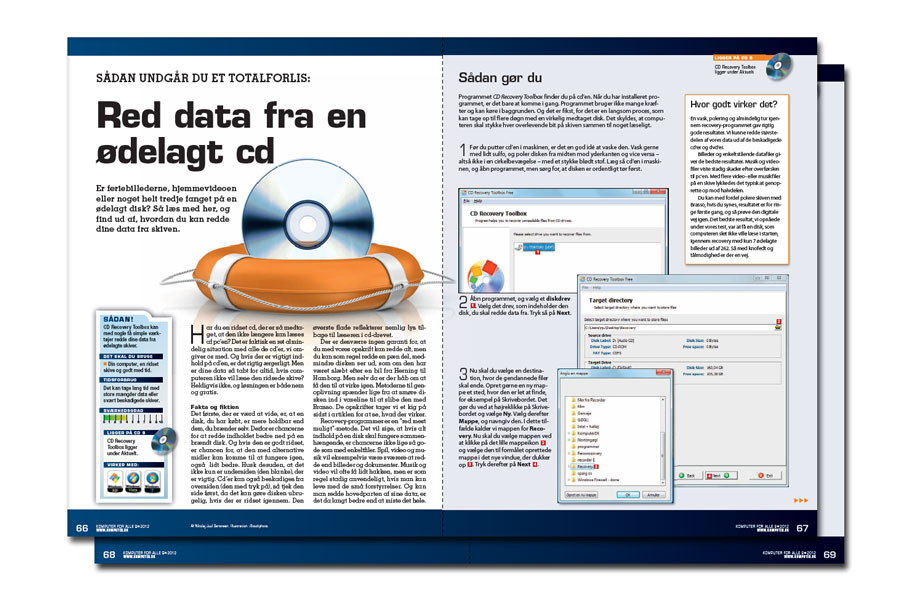The image size is (900, 599).
Task: Select the Genveje folder
Action: [x=580, y=413]
